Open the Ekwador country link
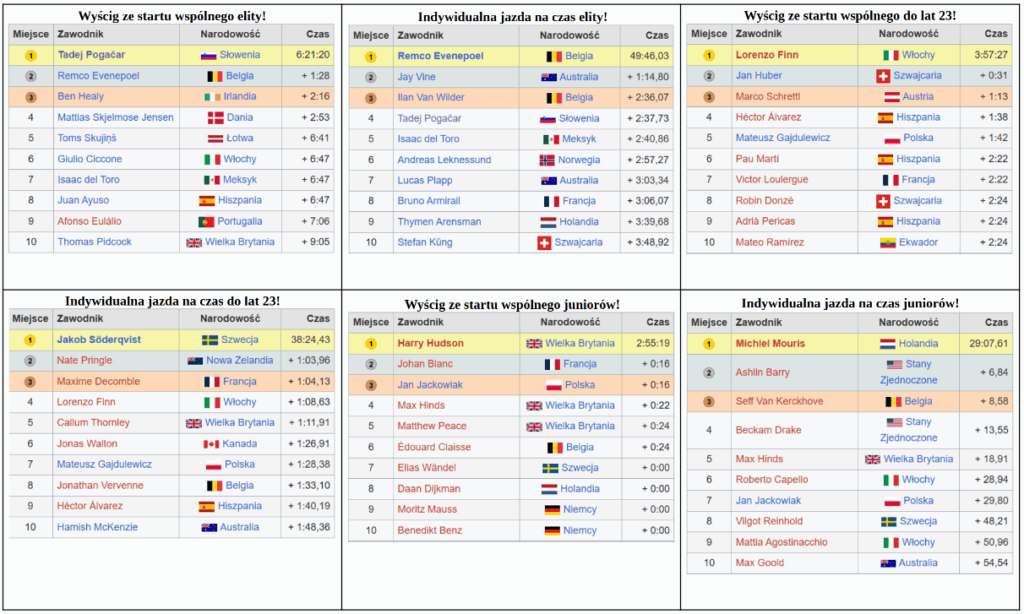This screenshot has width=1024, height=614. tap(919, 243)
